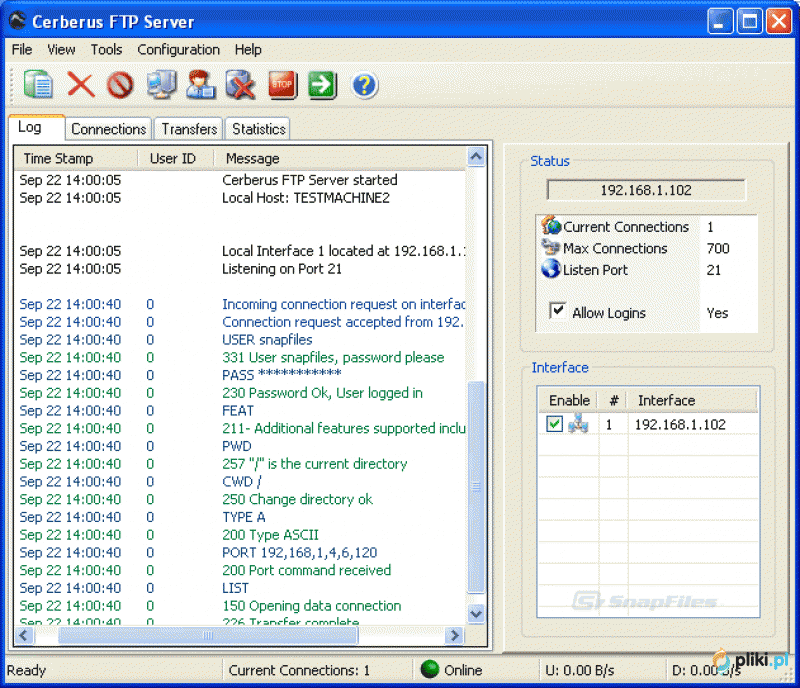Click the log scroll up arrow
This screenshot has height=688, width=800.
pos(476,157)
